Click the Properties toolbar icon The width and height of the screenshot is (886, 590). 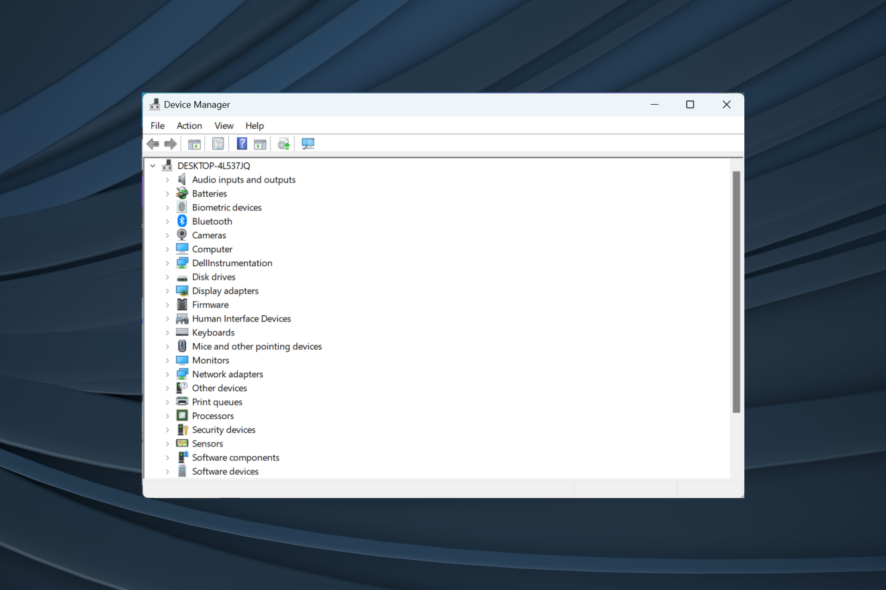[218, 144]
